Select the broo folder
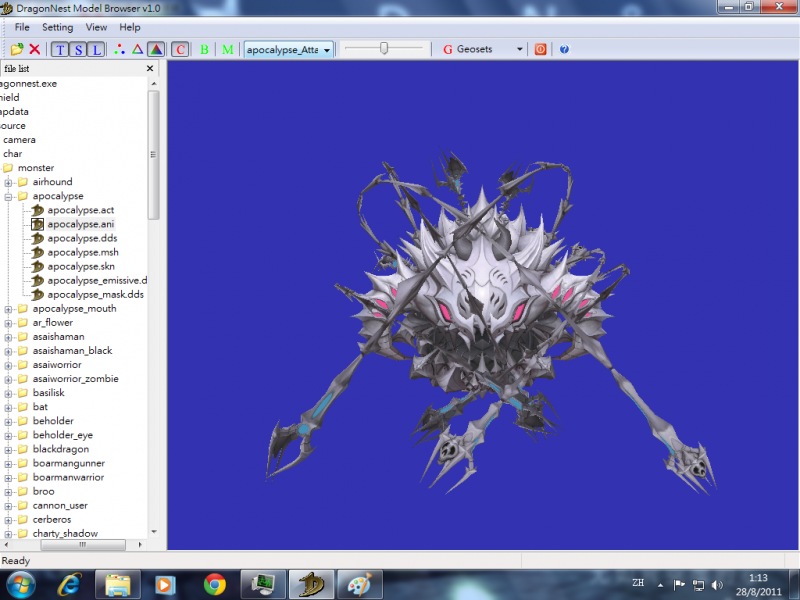This screenshot has height=600, width=800. pyautogui.click(x=43, y=491)
